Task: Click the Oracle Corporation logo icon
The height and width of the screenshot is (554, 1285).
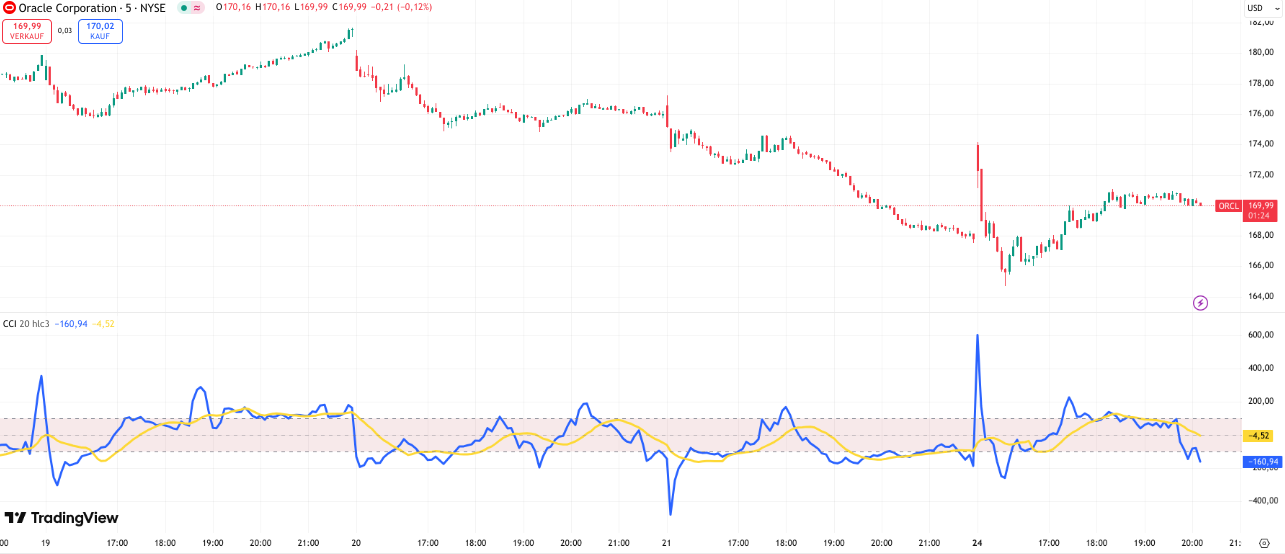Action: click(x=10, y=7)
